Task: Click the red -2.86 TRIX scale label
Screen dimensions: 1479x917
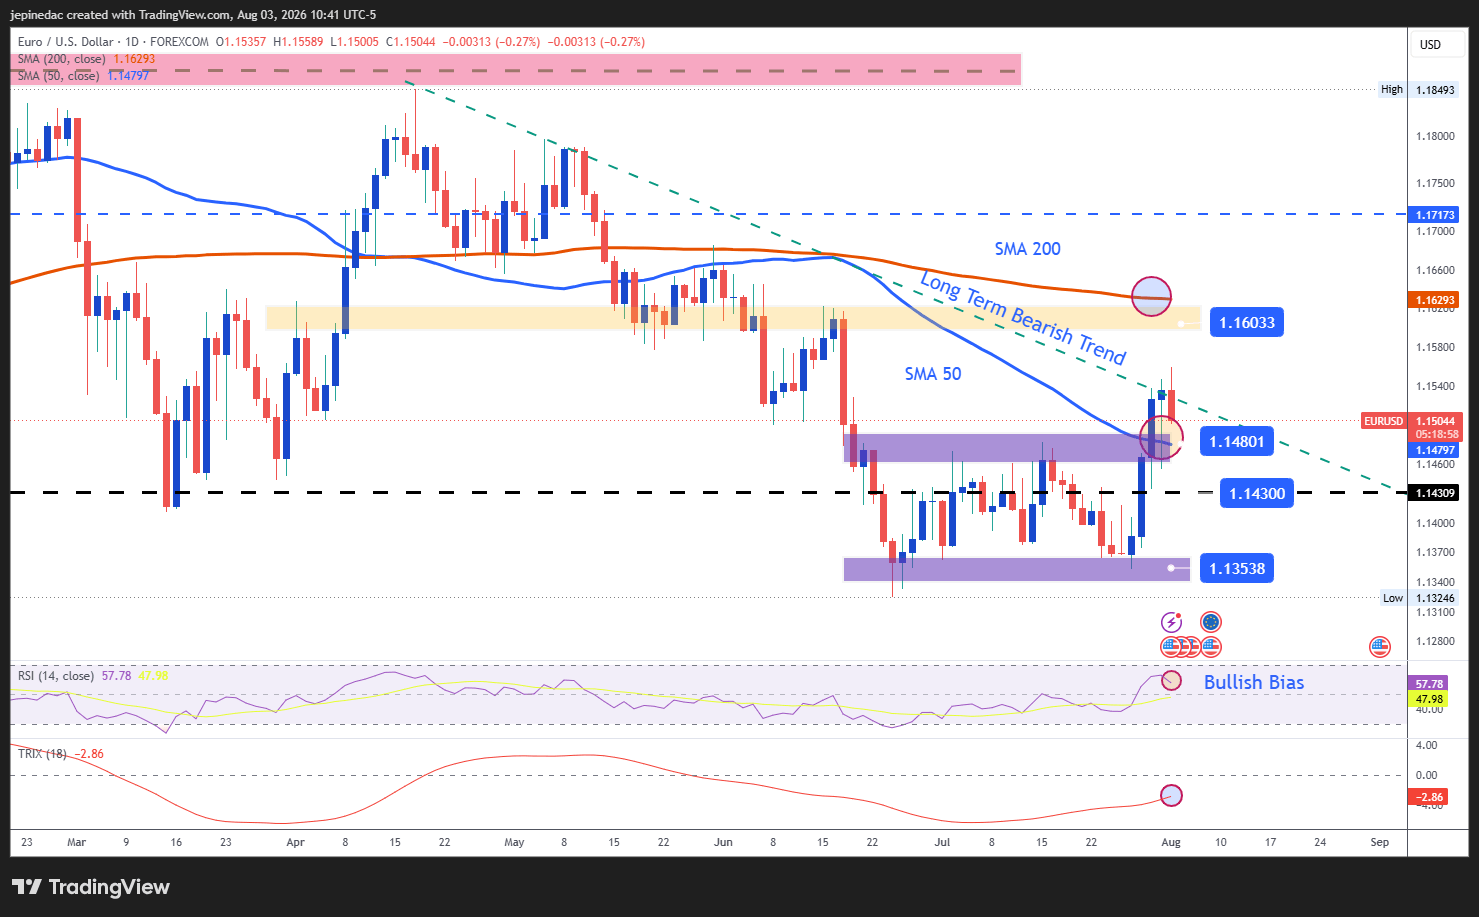Action: tap(1429, 797)
